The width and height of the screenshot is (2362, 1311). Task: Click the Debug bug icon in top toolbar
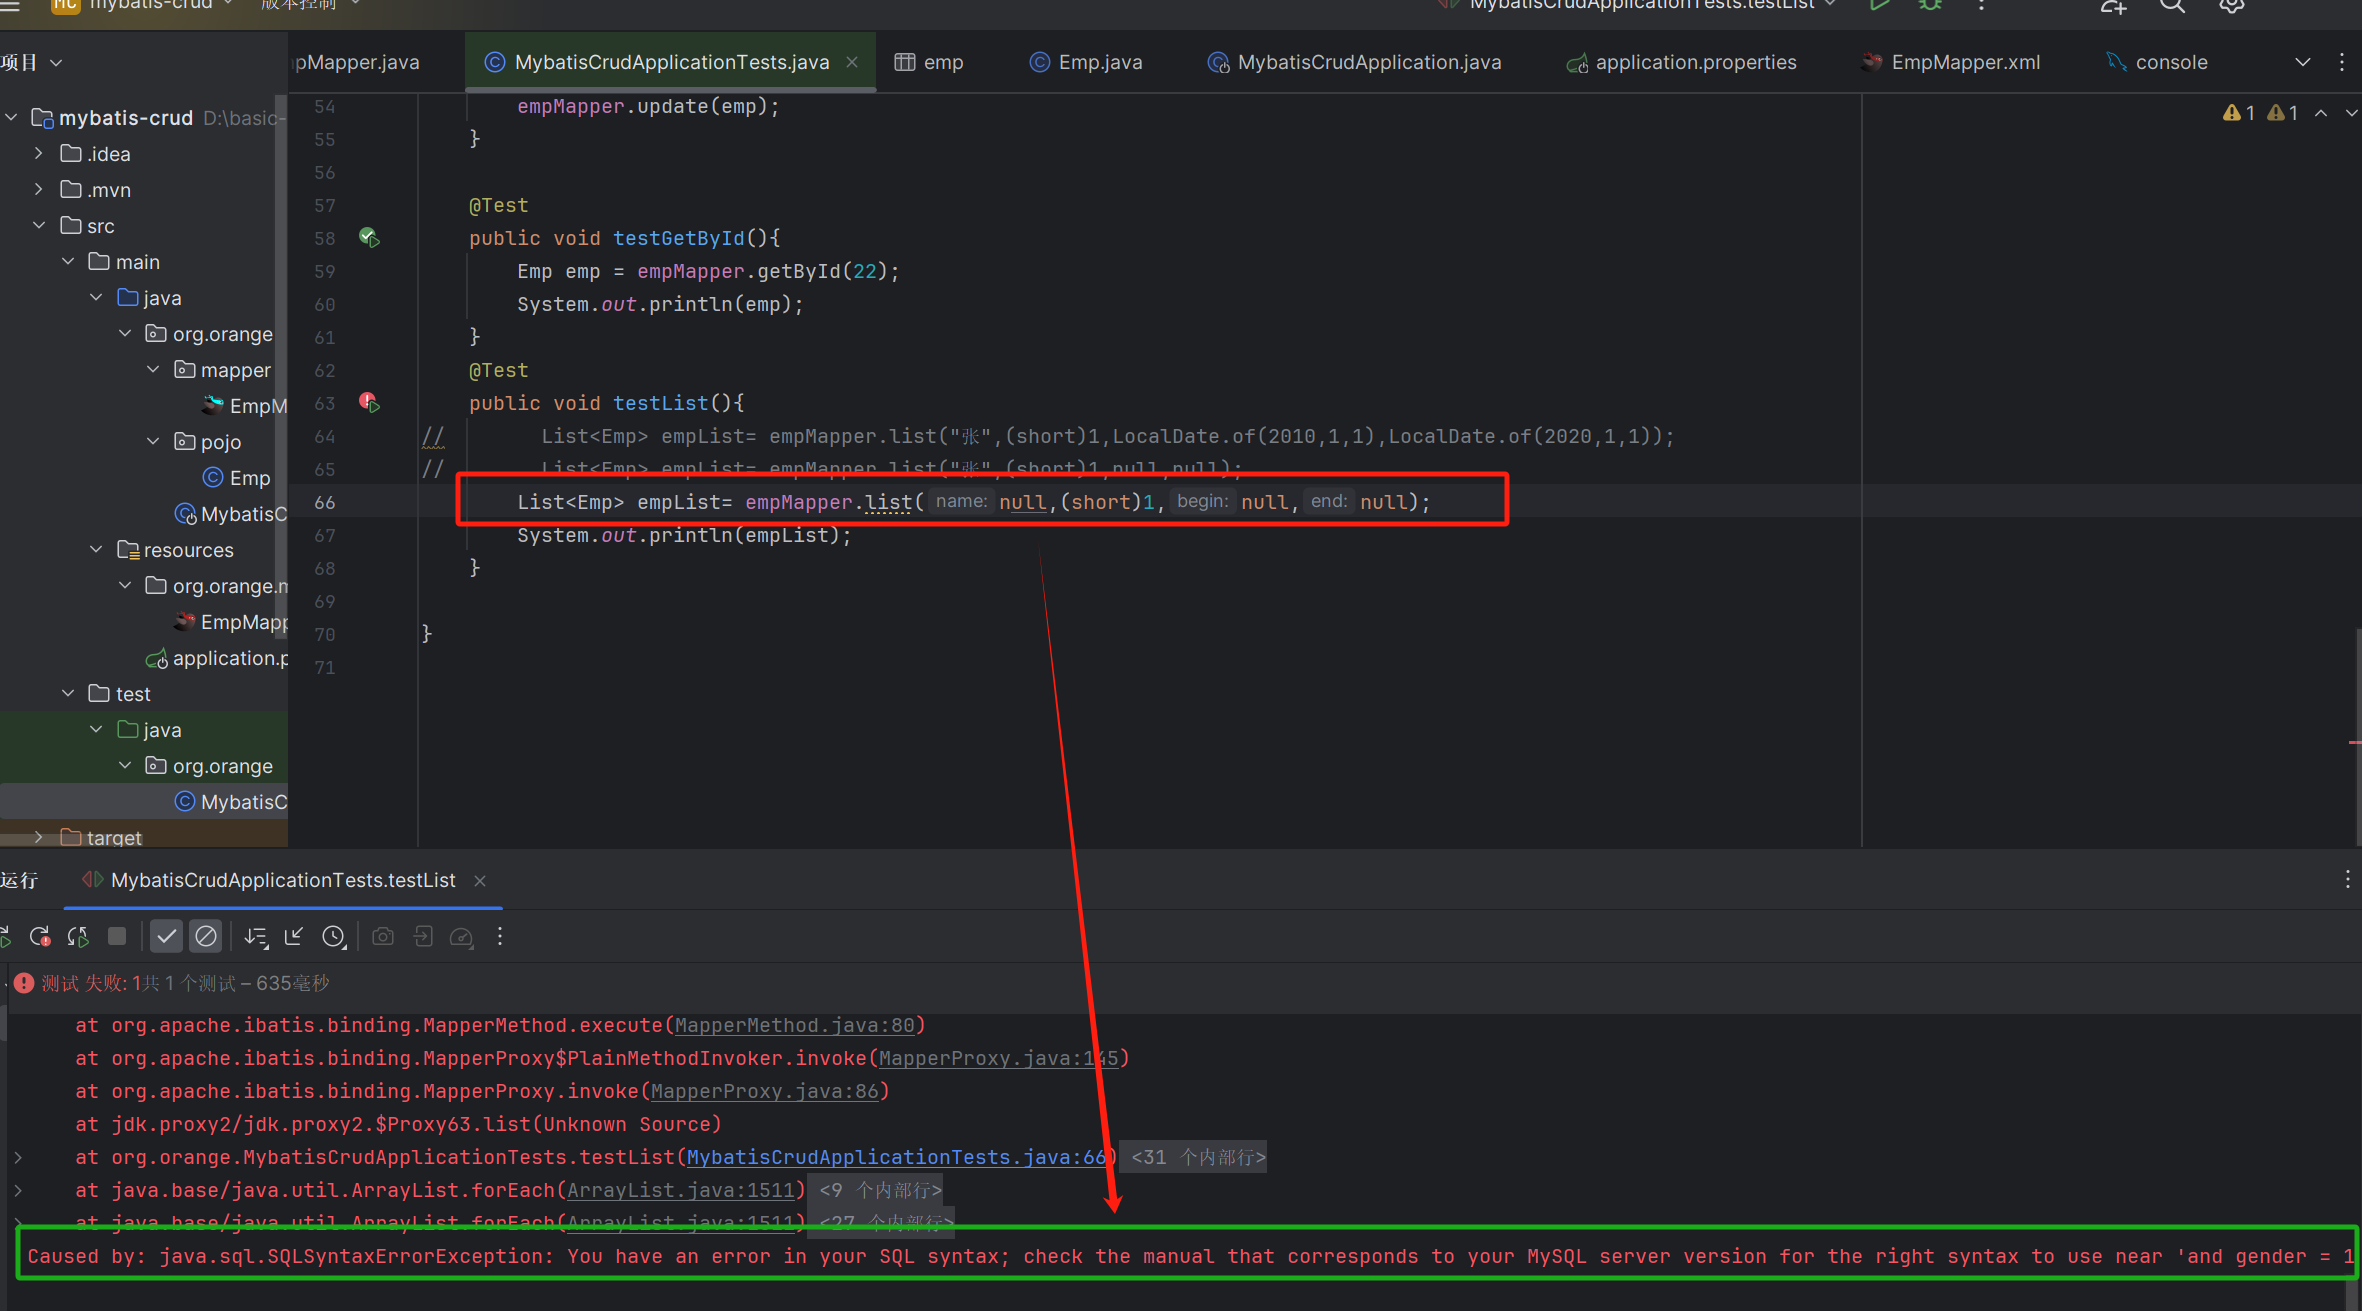coord(1930,5)
